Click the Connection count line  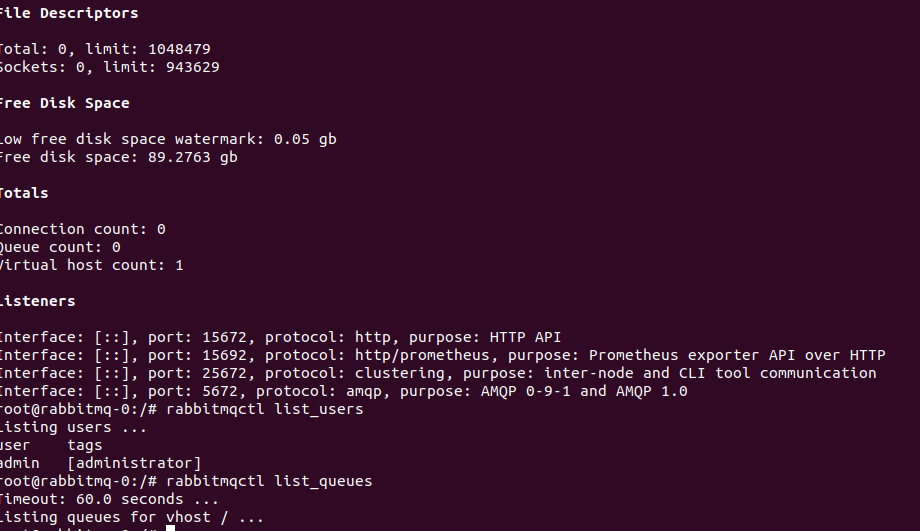click(x=82, y=229)
